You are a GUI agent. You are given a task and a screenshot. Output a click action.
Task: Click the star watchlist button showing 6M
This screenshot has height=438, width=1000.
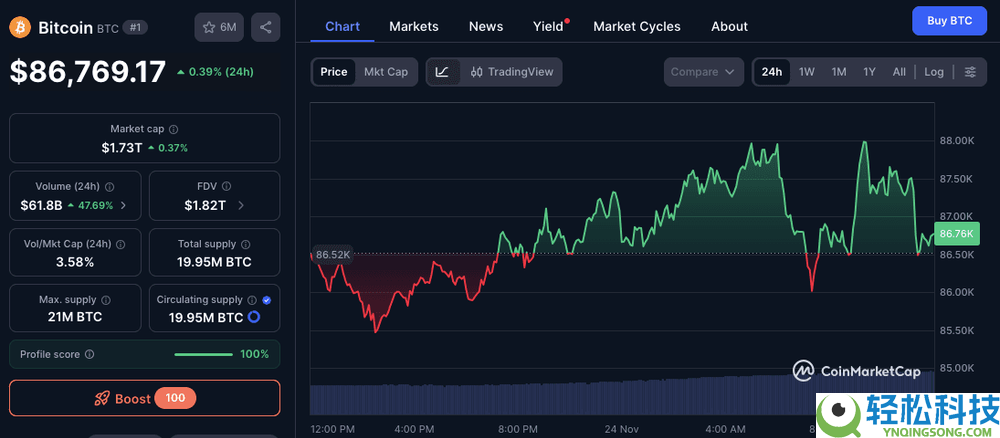pos(219,27)
